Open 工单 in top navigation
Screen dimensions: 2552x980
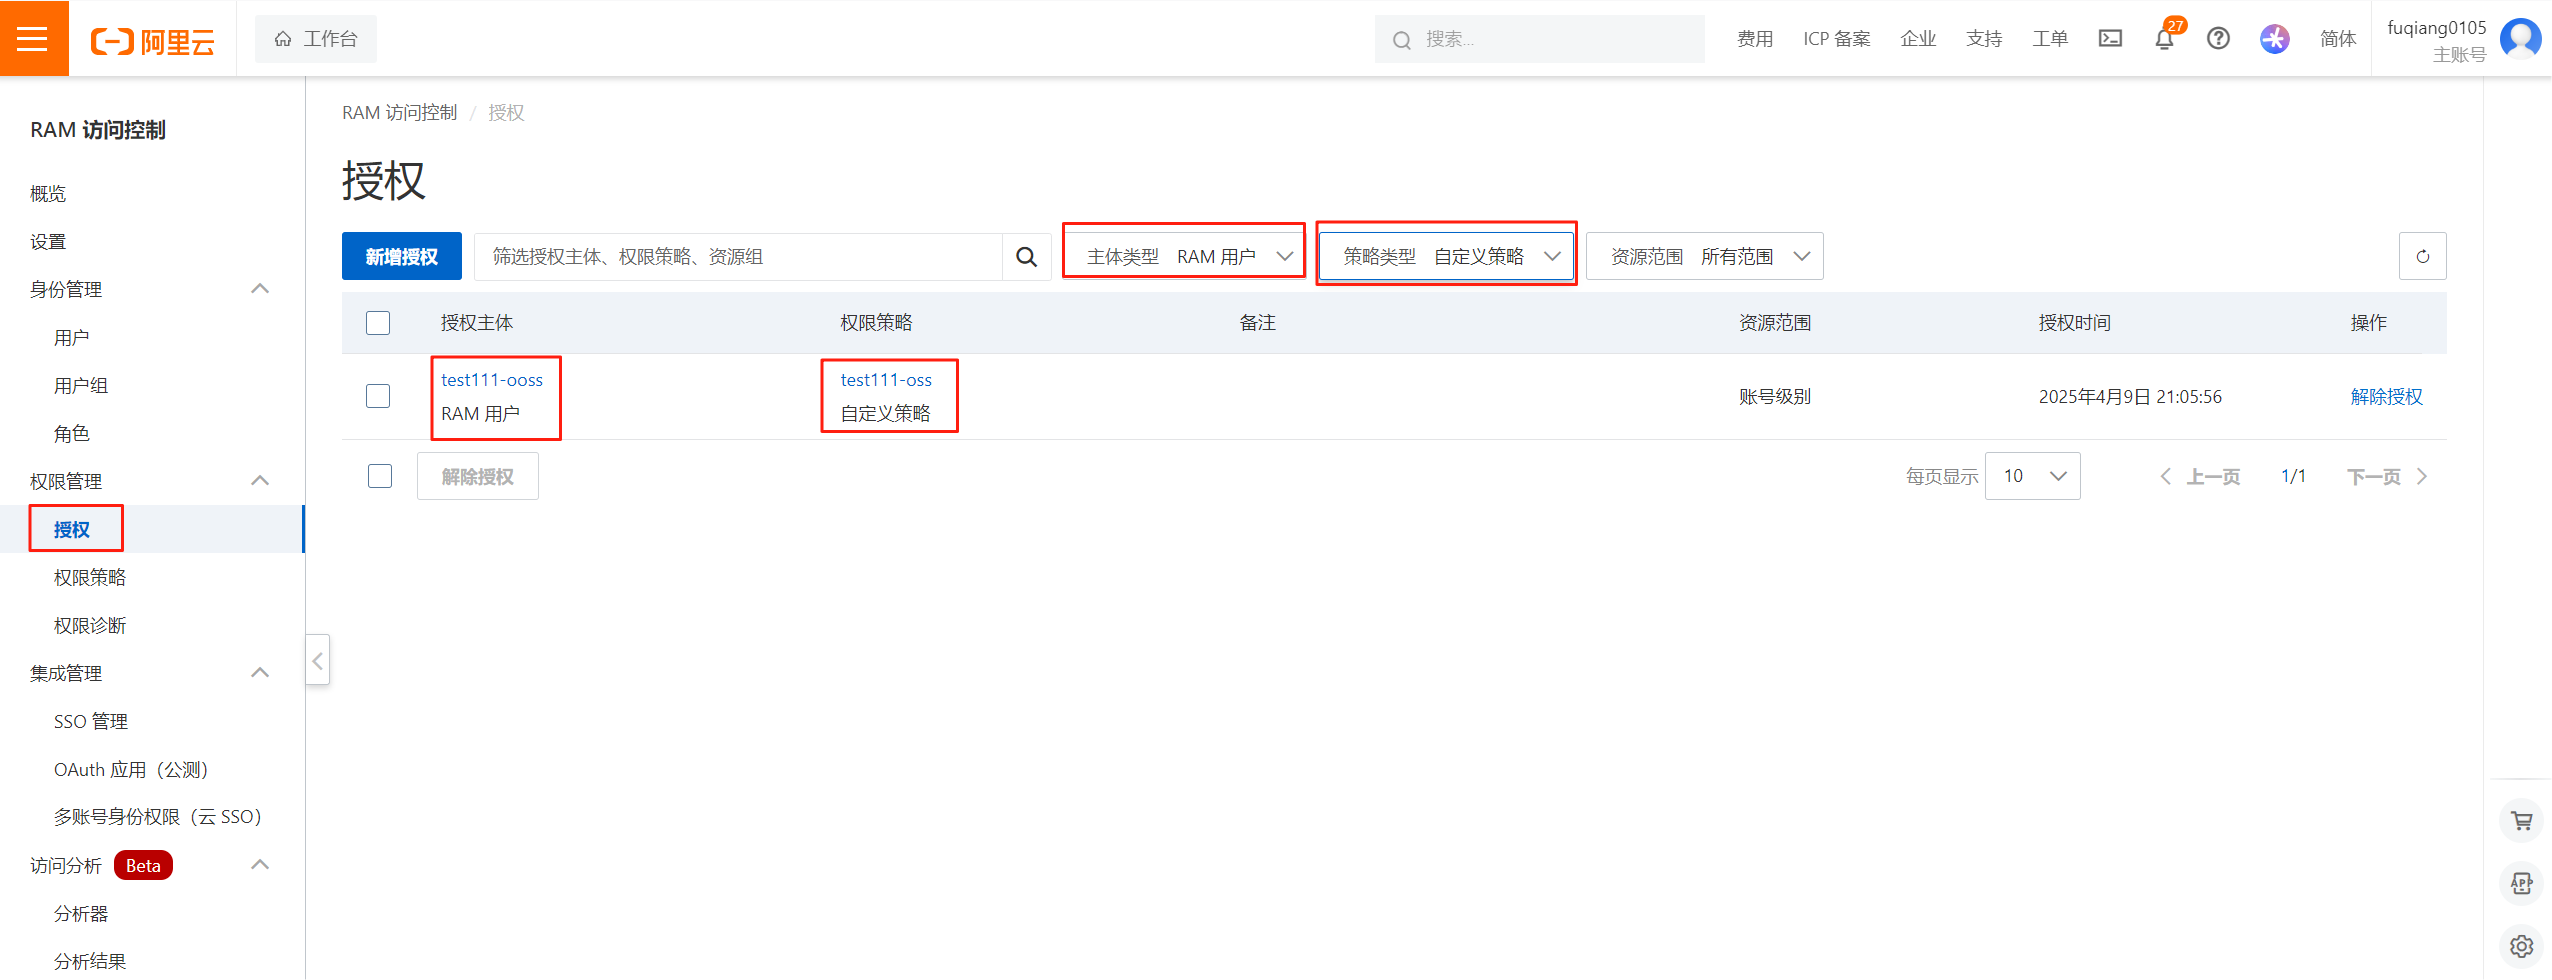click(2050, 39)
